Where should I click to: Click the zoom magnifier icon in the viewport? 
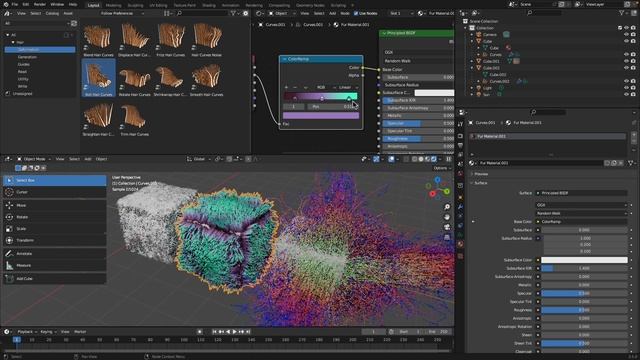(x=447, y=207)
